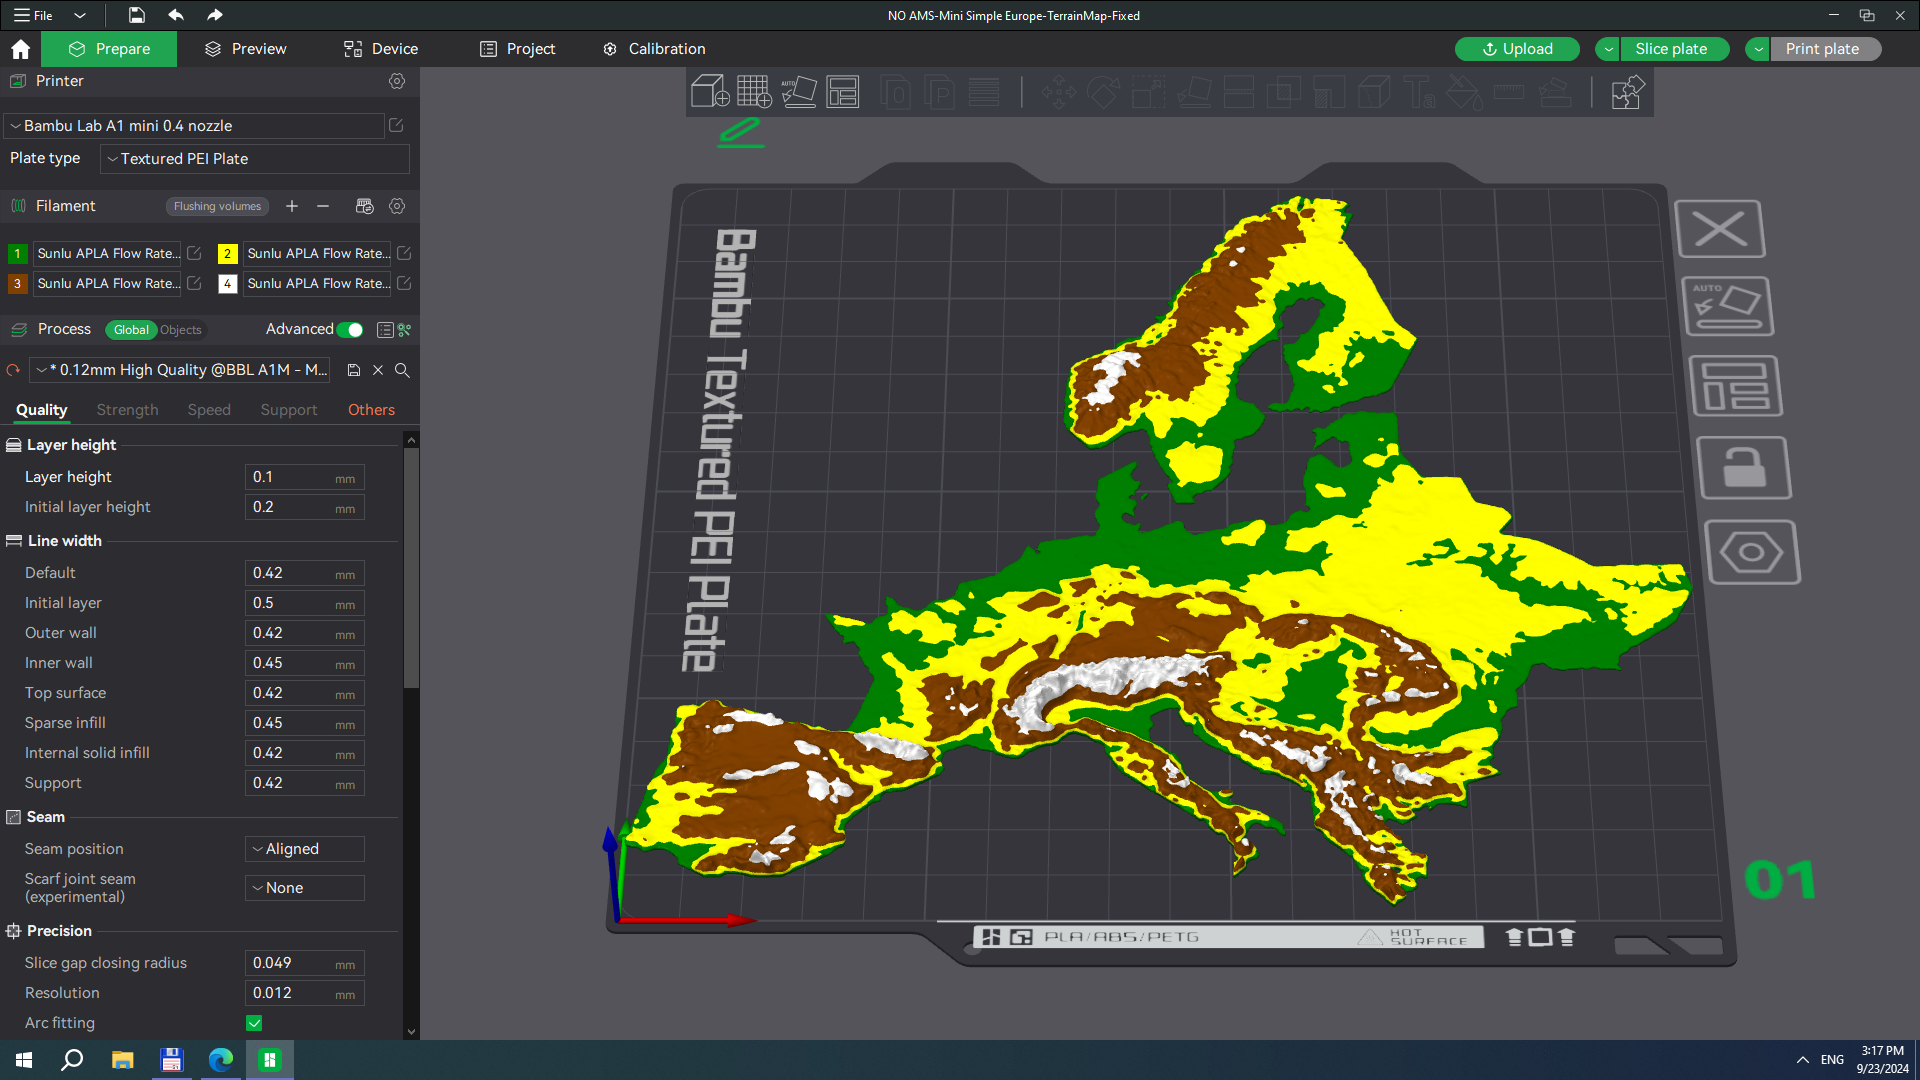This screenshot has width=1920, height=1080.
Task: Open the Strength settings tab
Action: pos(127,410)
